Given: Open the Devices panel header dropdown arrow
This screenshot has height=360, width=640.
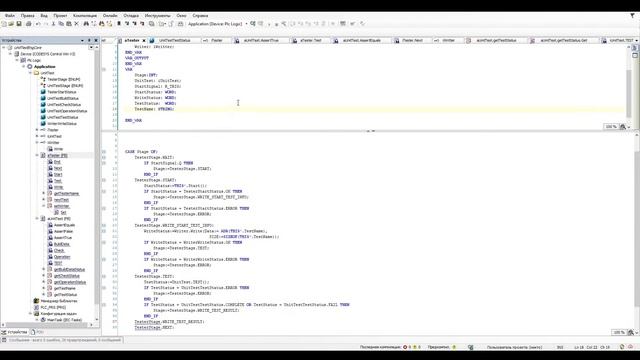Looking at the screenshot, I should click(x=82, y=40).
